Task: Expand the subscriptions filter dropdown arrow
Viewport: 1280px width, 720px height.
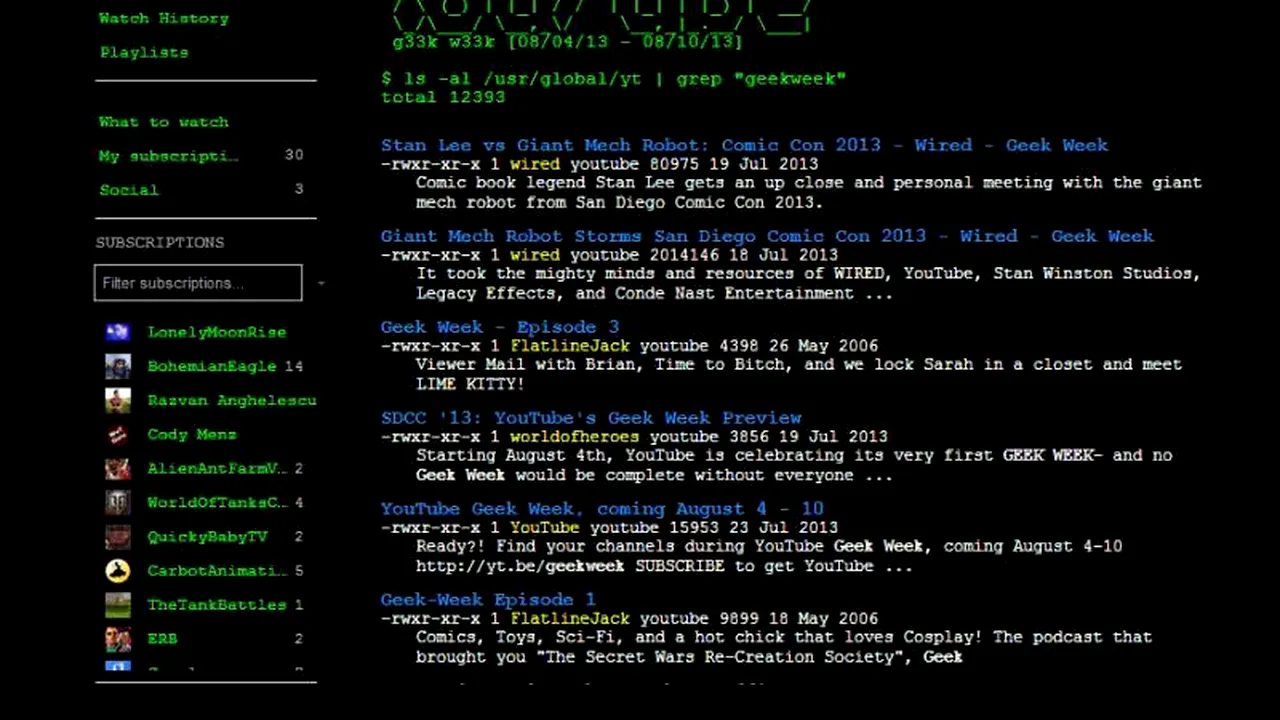Action: click(x=321, y=284)
